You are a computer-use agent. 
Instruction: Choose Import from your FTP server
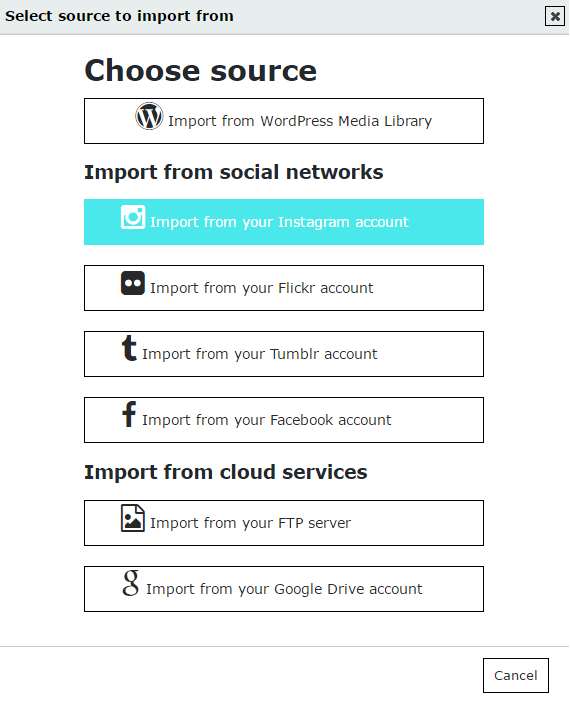(x=284, y=523)
